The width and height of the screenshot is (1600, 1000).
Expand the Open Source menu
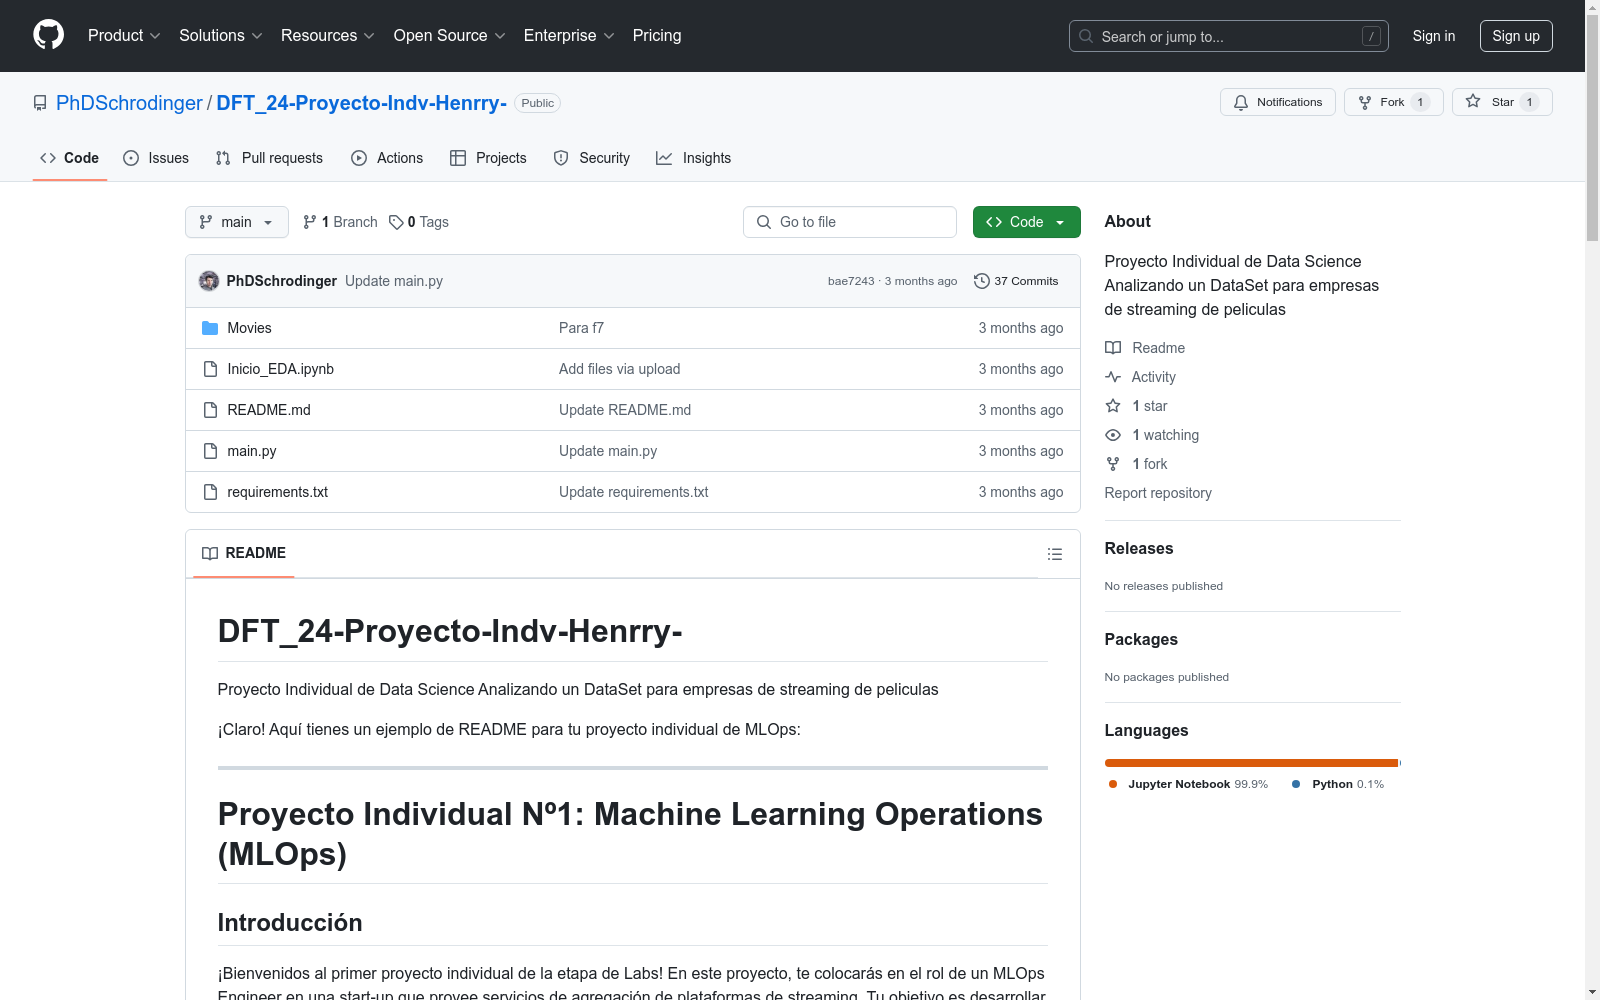coord(450,35)
